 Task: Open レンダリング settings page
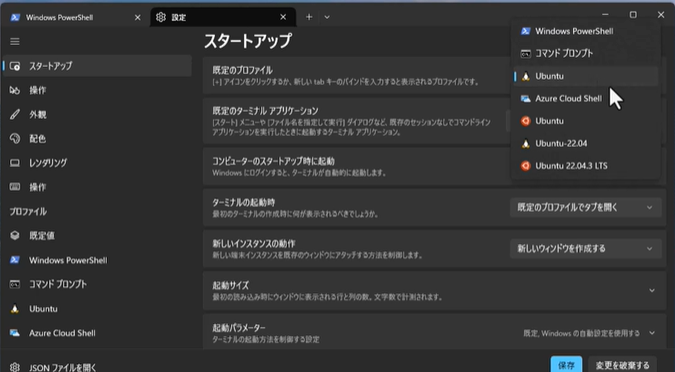(x=97, y=163)
